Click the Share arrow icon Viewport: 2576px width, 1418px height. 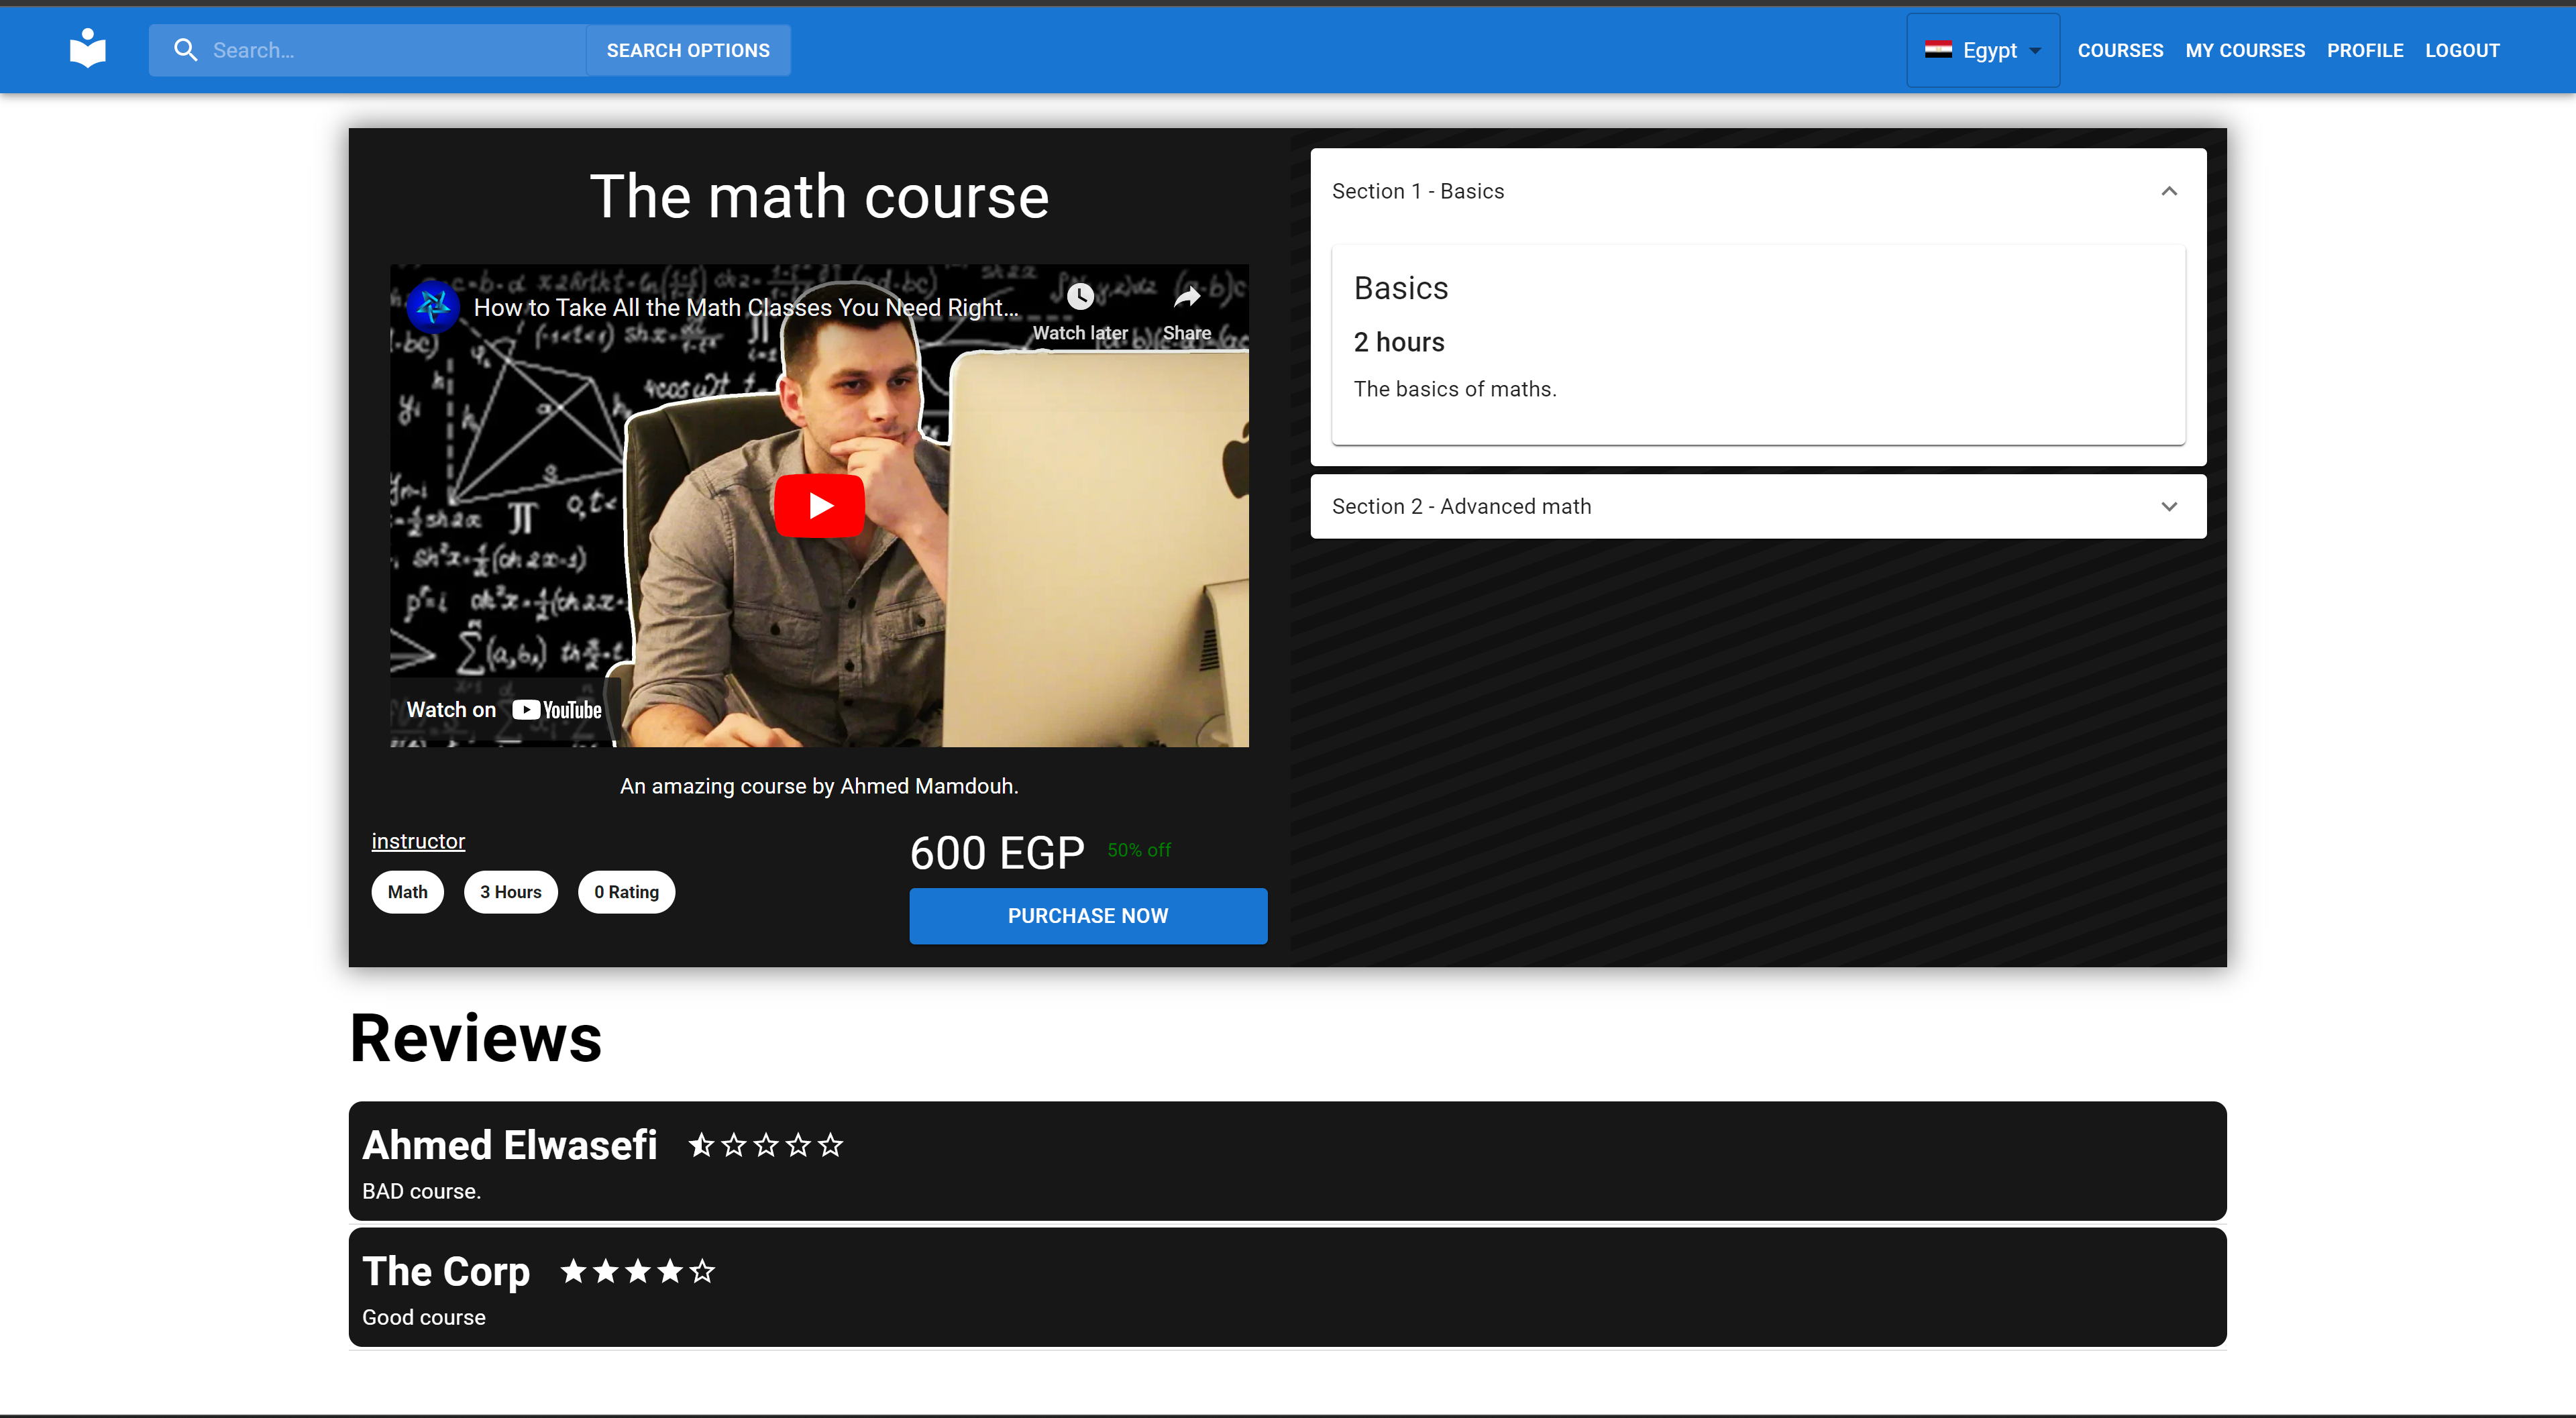1186,297
